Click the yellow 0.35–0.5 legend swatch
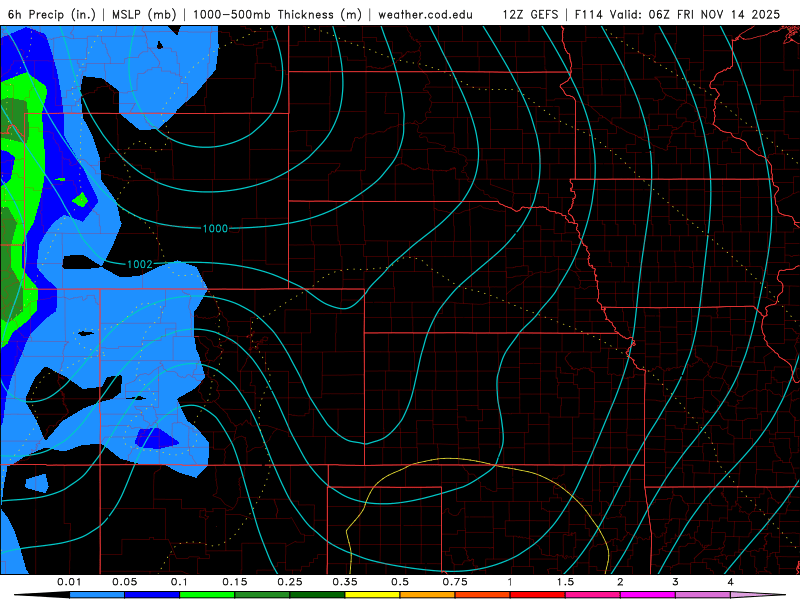The width and height of the screenshot is (800, 600). coord(372,595)
